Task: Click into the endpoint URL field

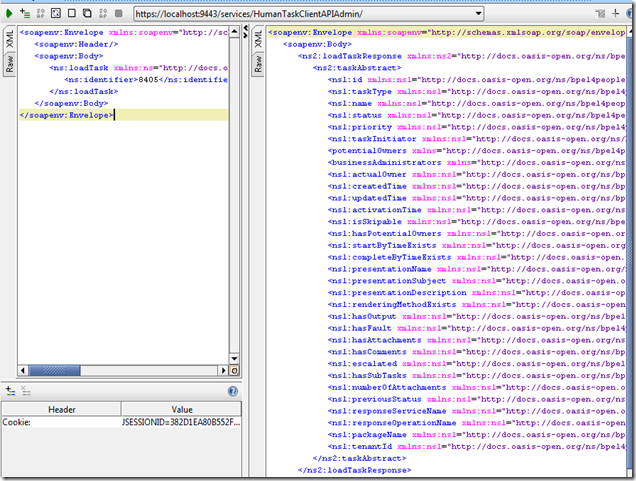Action: tap(304, 14)
